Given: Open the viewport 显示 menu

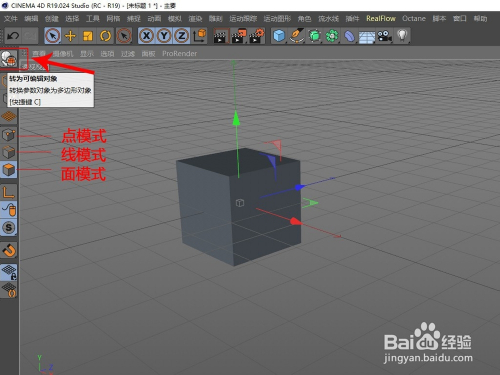Looking at the screenshot, I should coord(87,54).
